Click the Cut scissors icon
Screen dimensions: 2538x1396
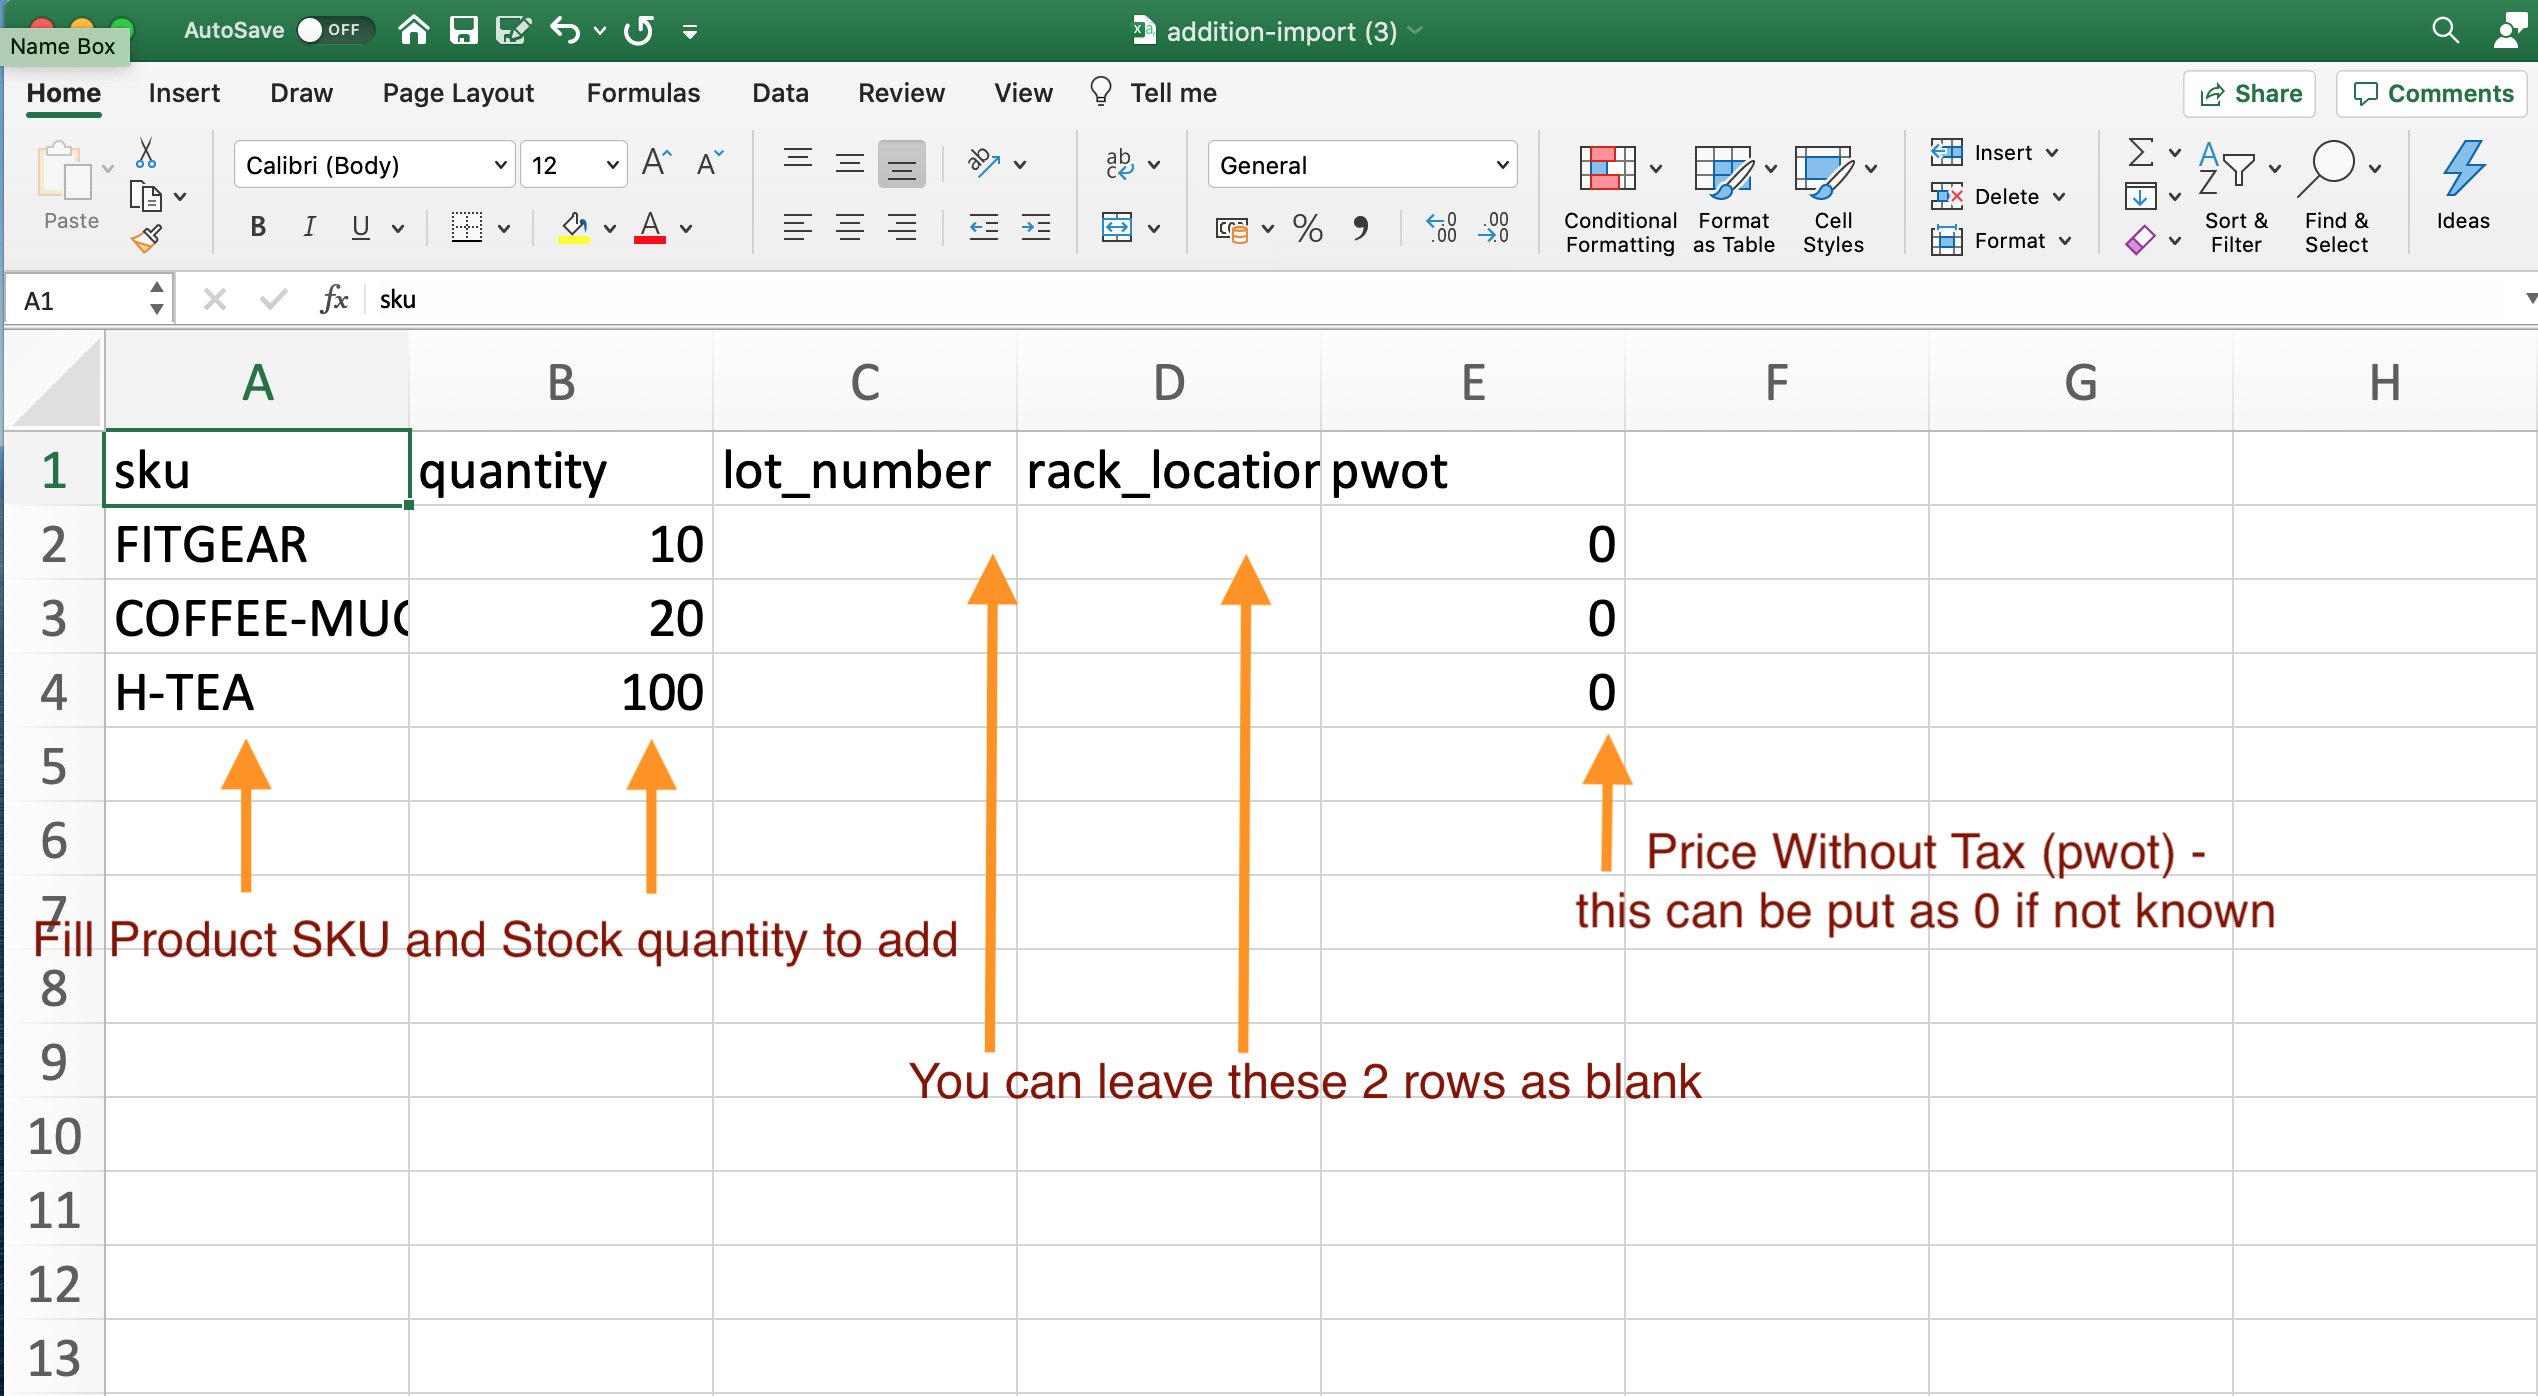[x=146, y=153]
